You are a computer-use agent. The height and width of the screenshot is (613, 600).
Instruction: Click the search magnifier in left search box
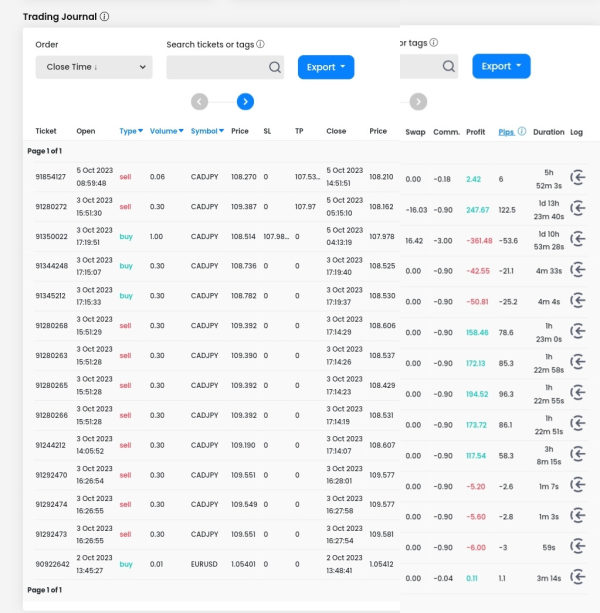275,67
